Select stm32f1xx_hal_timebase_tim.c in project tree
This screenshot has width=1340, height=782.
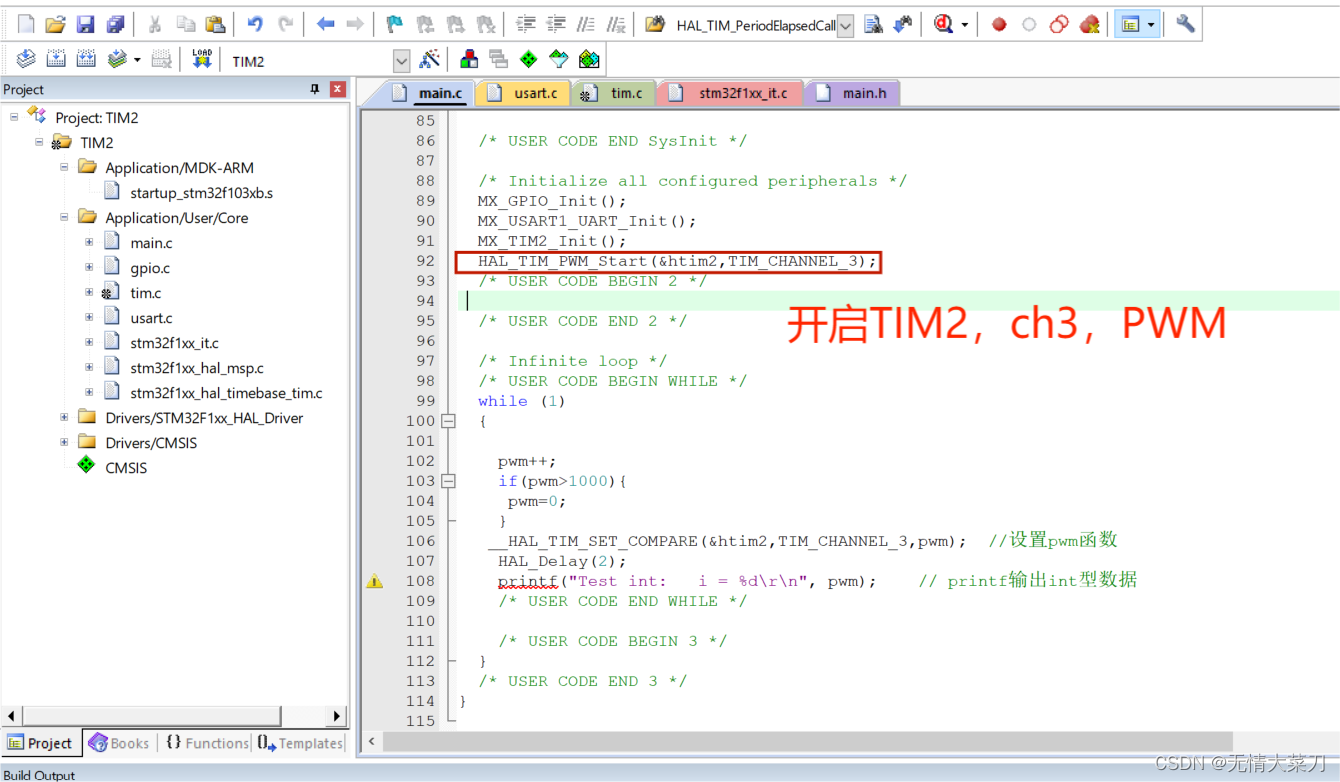[226, 392]
